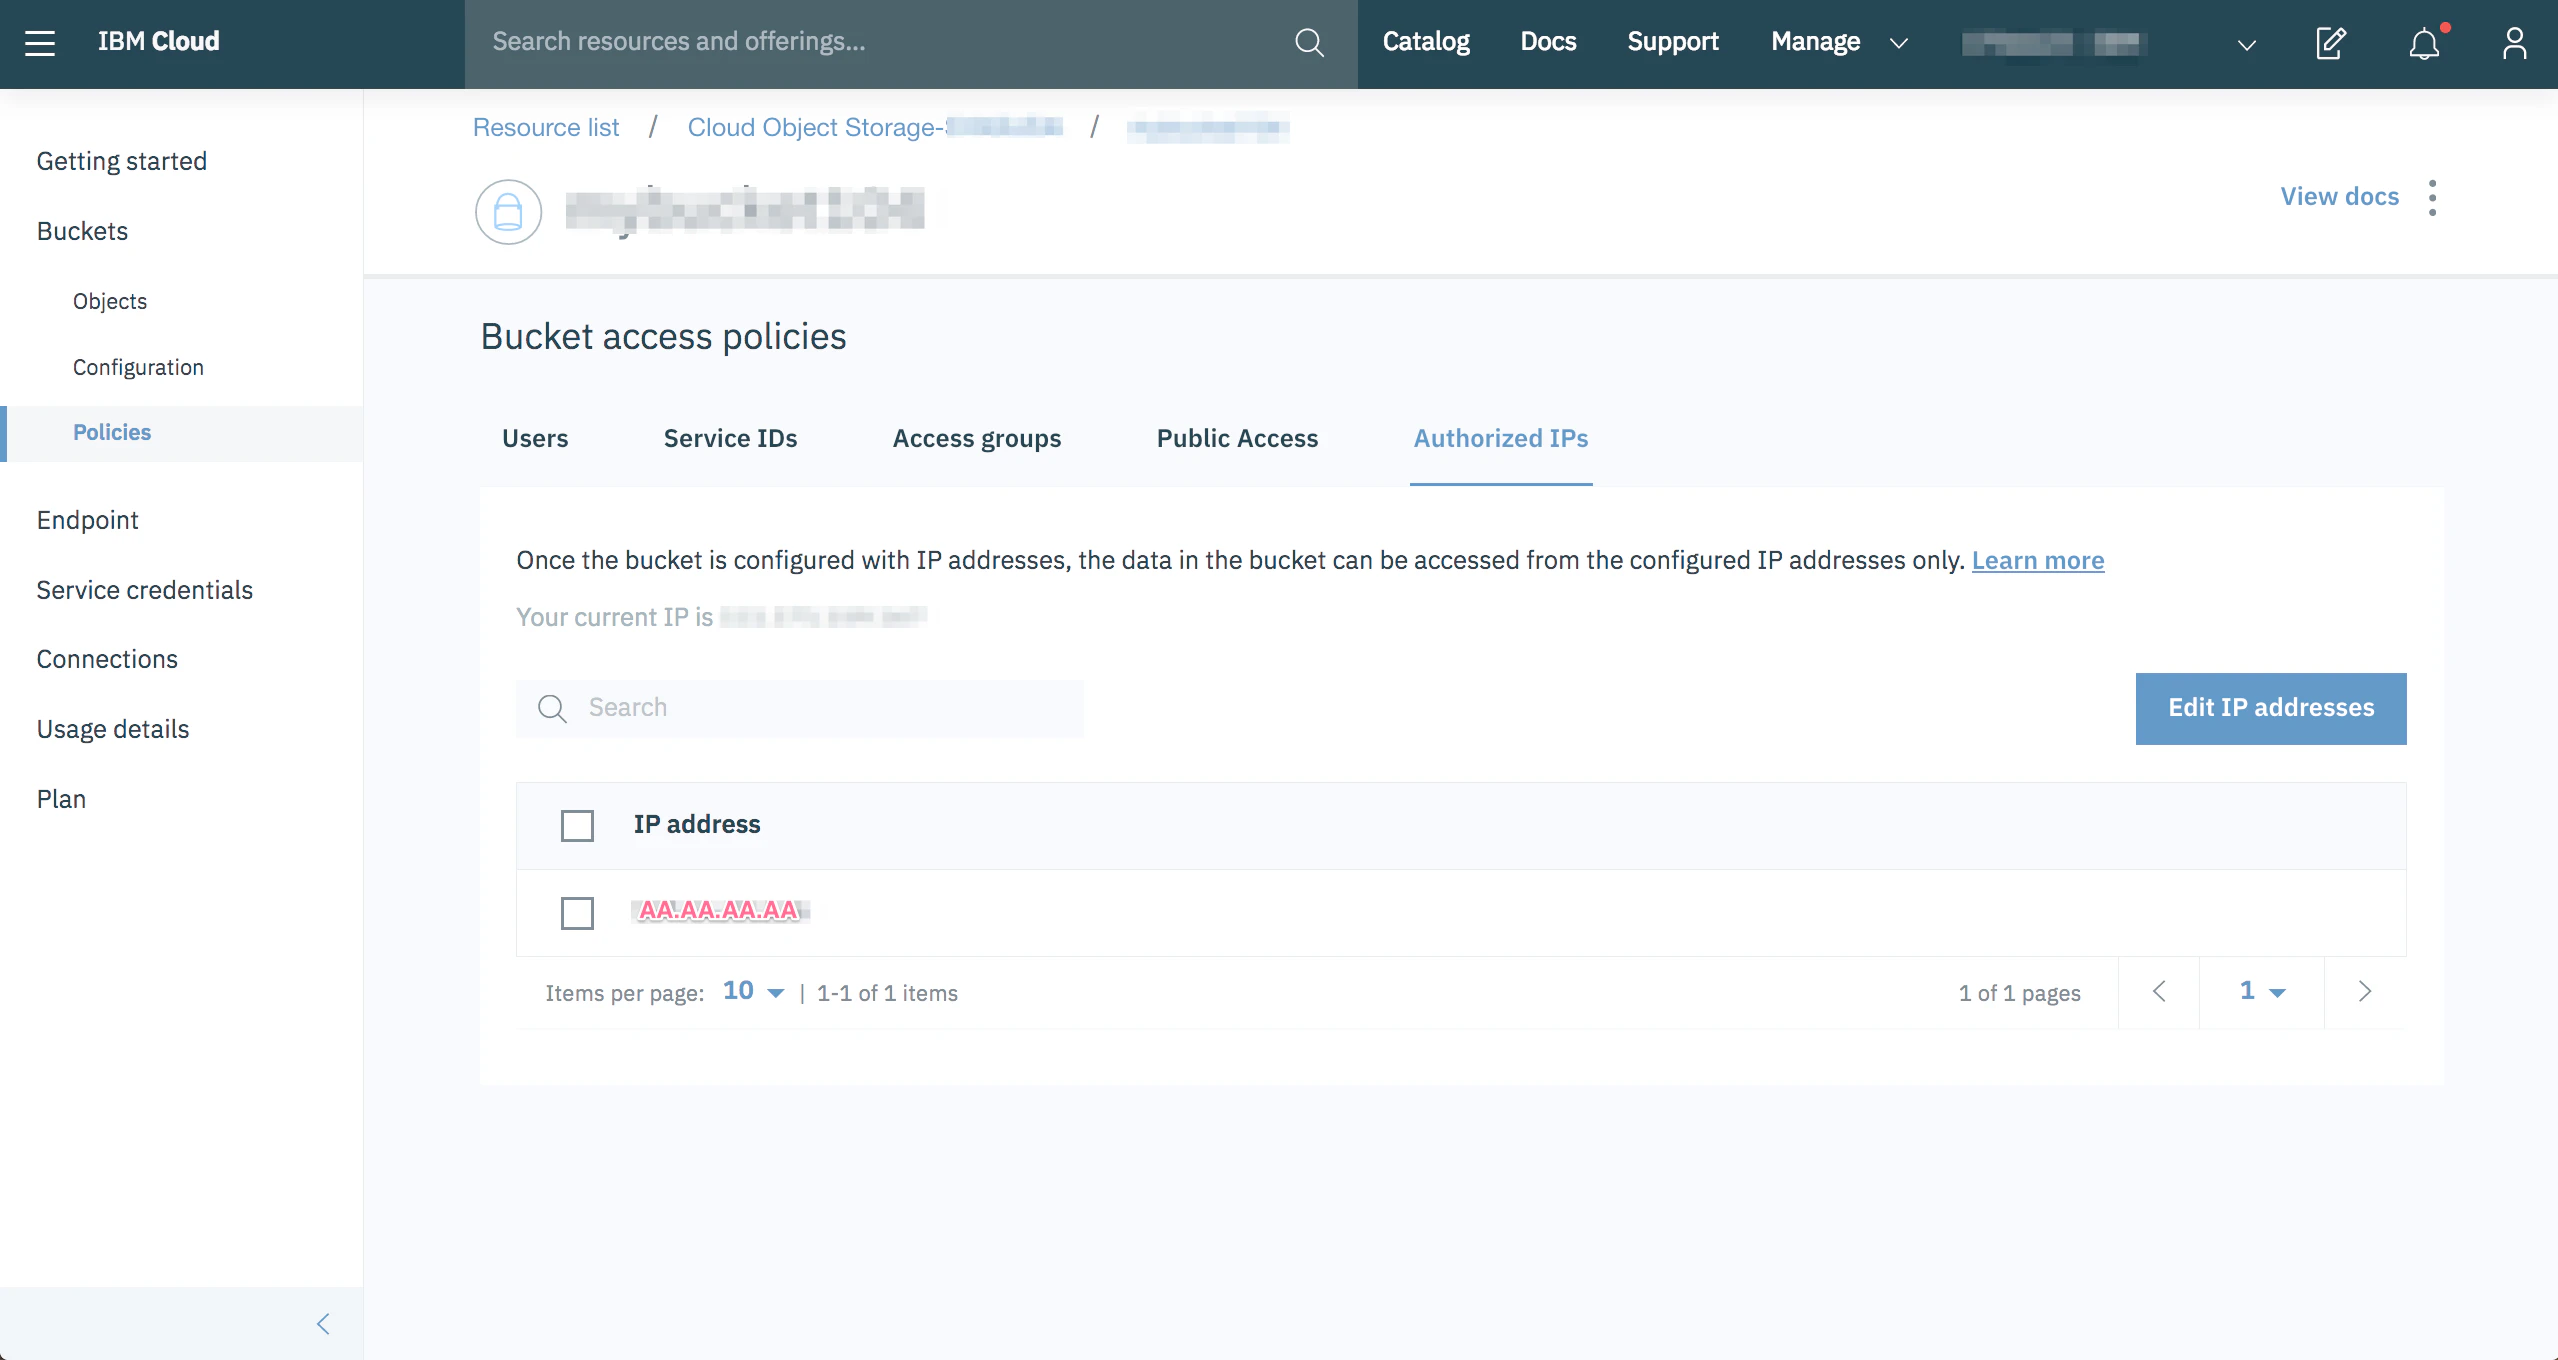This screenshot has height=1360, width=2558.
Task: Switch to the Service IDs tab
Action: coord(730,438)
